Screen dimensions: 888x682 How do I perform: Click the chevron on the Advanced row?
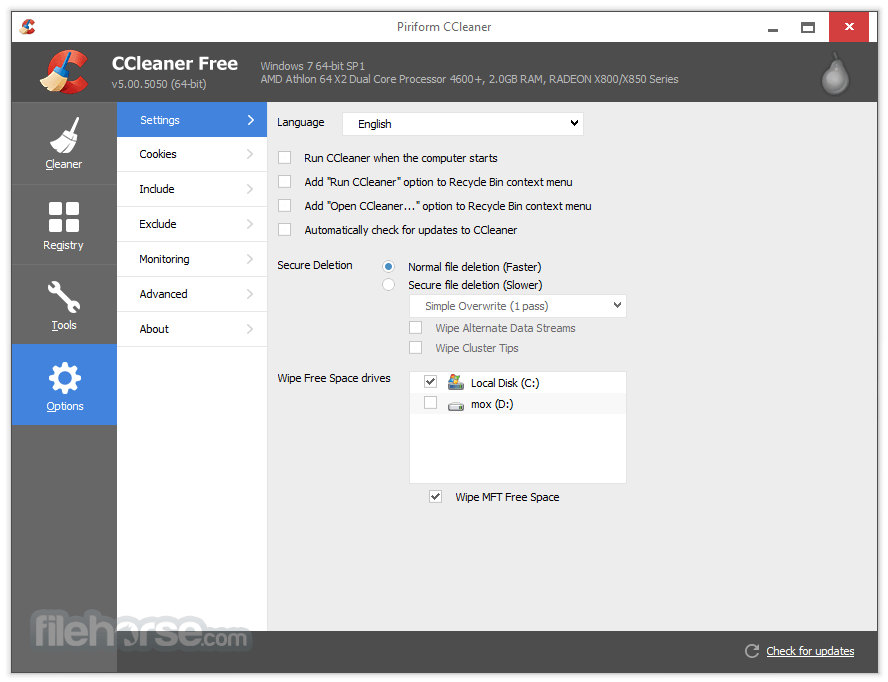pos(250,294)
